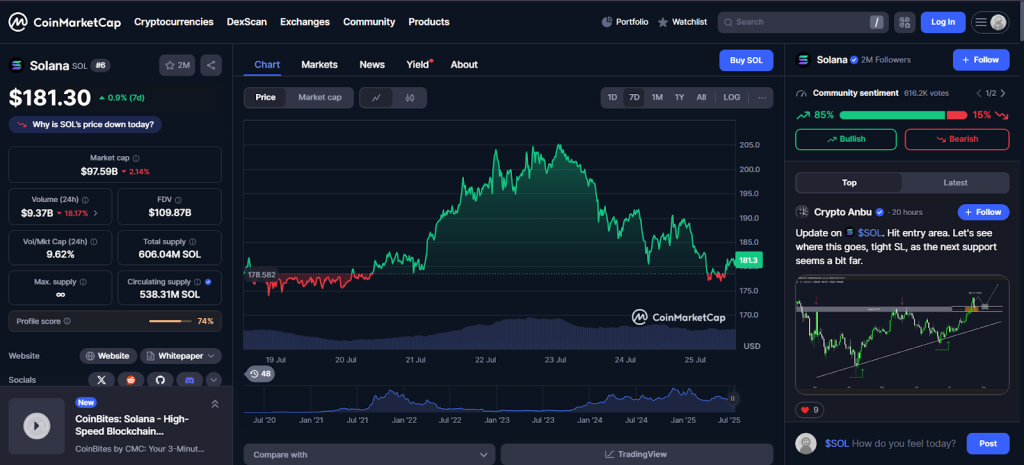1024x465 pixels.
Task: Click the Market cap info icon
Action: [136, 158]
